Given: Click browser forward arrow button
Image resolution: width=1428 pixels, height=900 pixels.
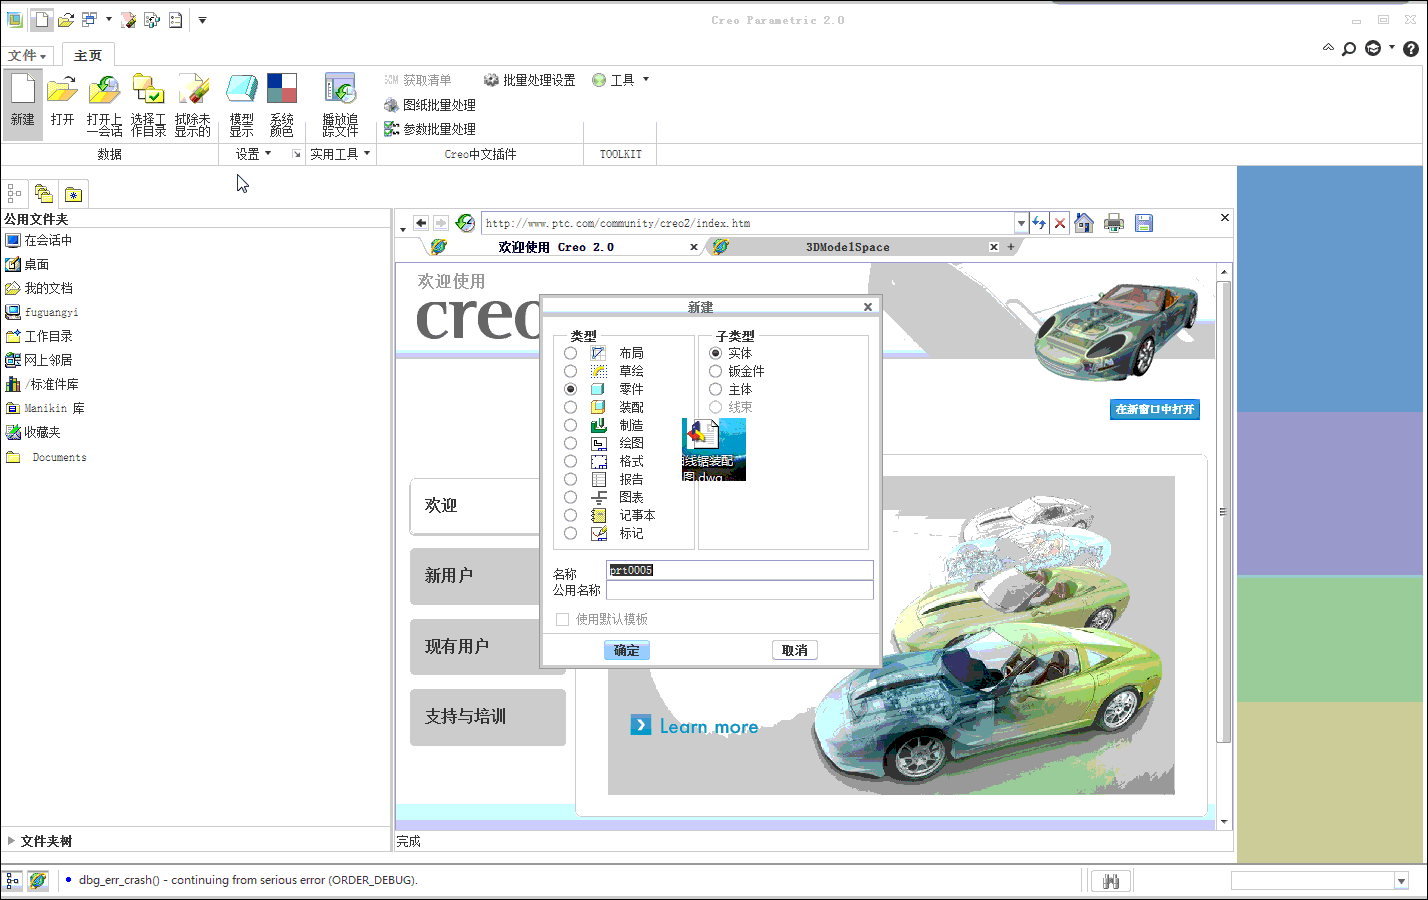Looking at the screenshot, I should [x=441, y=223].
